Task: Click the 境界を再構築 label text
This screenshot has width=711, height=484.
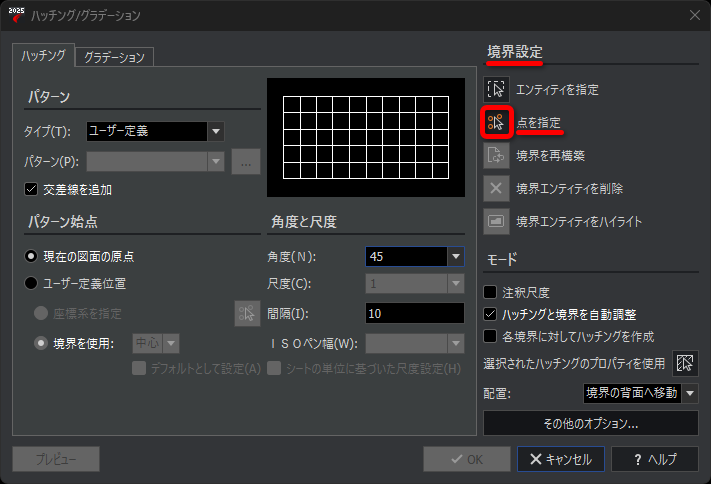Action: 550,156
